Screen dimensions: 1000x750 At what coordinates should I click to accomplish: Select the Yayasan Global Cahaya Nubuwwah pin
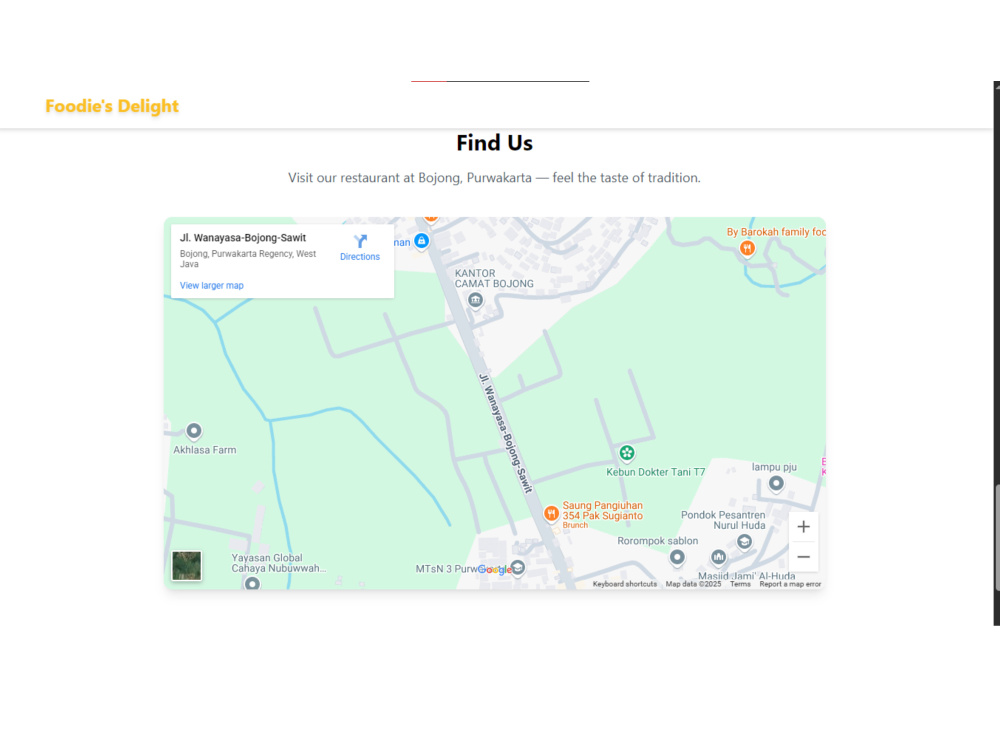click(253, 583)
